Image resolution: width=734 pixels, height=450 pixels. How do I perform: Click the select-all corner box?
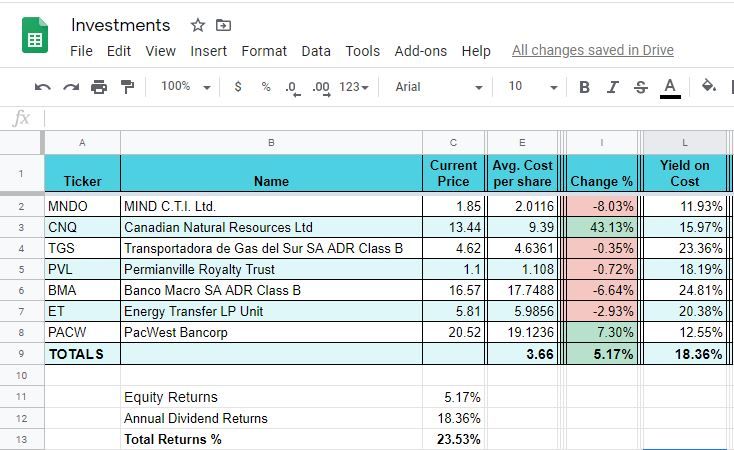click(22, 143)
